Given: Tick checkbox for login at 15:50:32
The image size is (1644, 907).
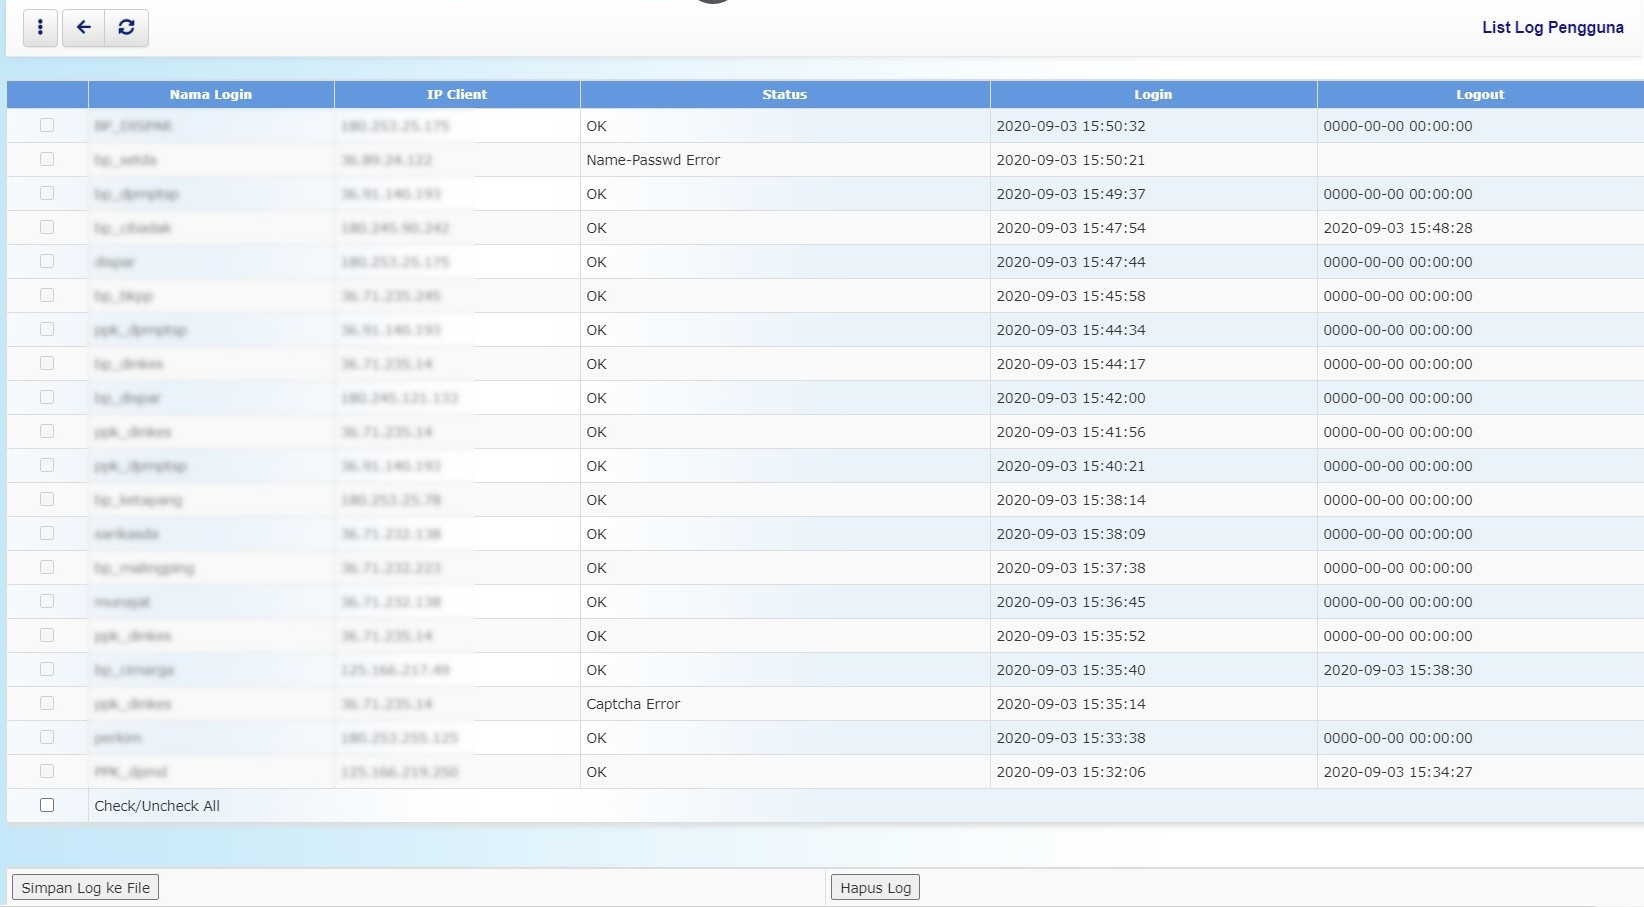Looking at the screenshot, I should coord(47,126).
